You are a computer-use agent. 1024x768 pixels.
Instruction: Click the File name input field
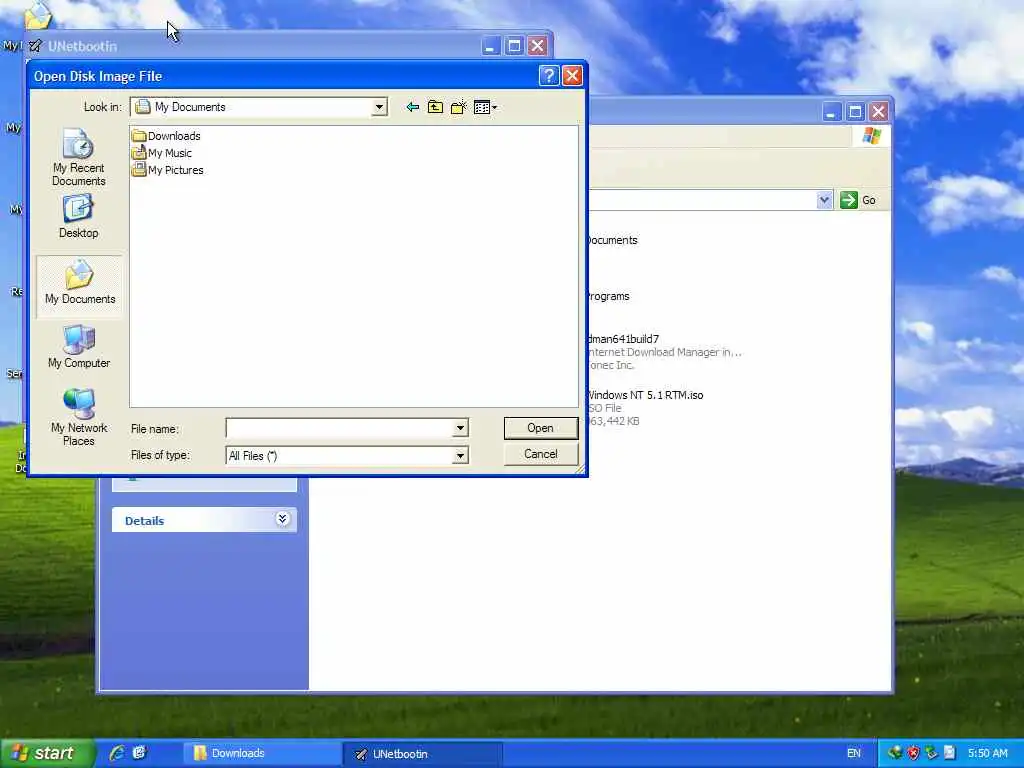click(340, 428)
